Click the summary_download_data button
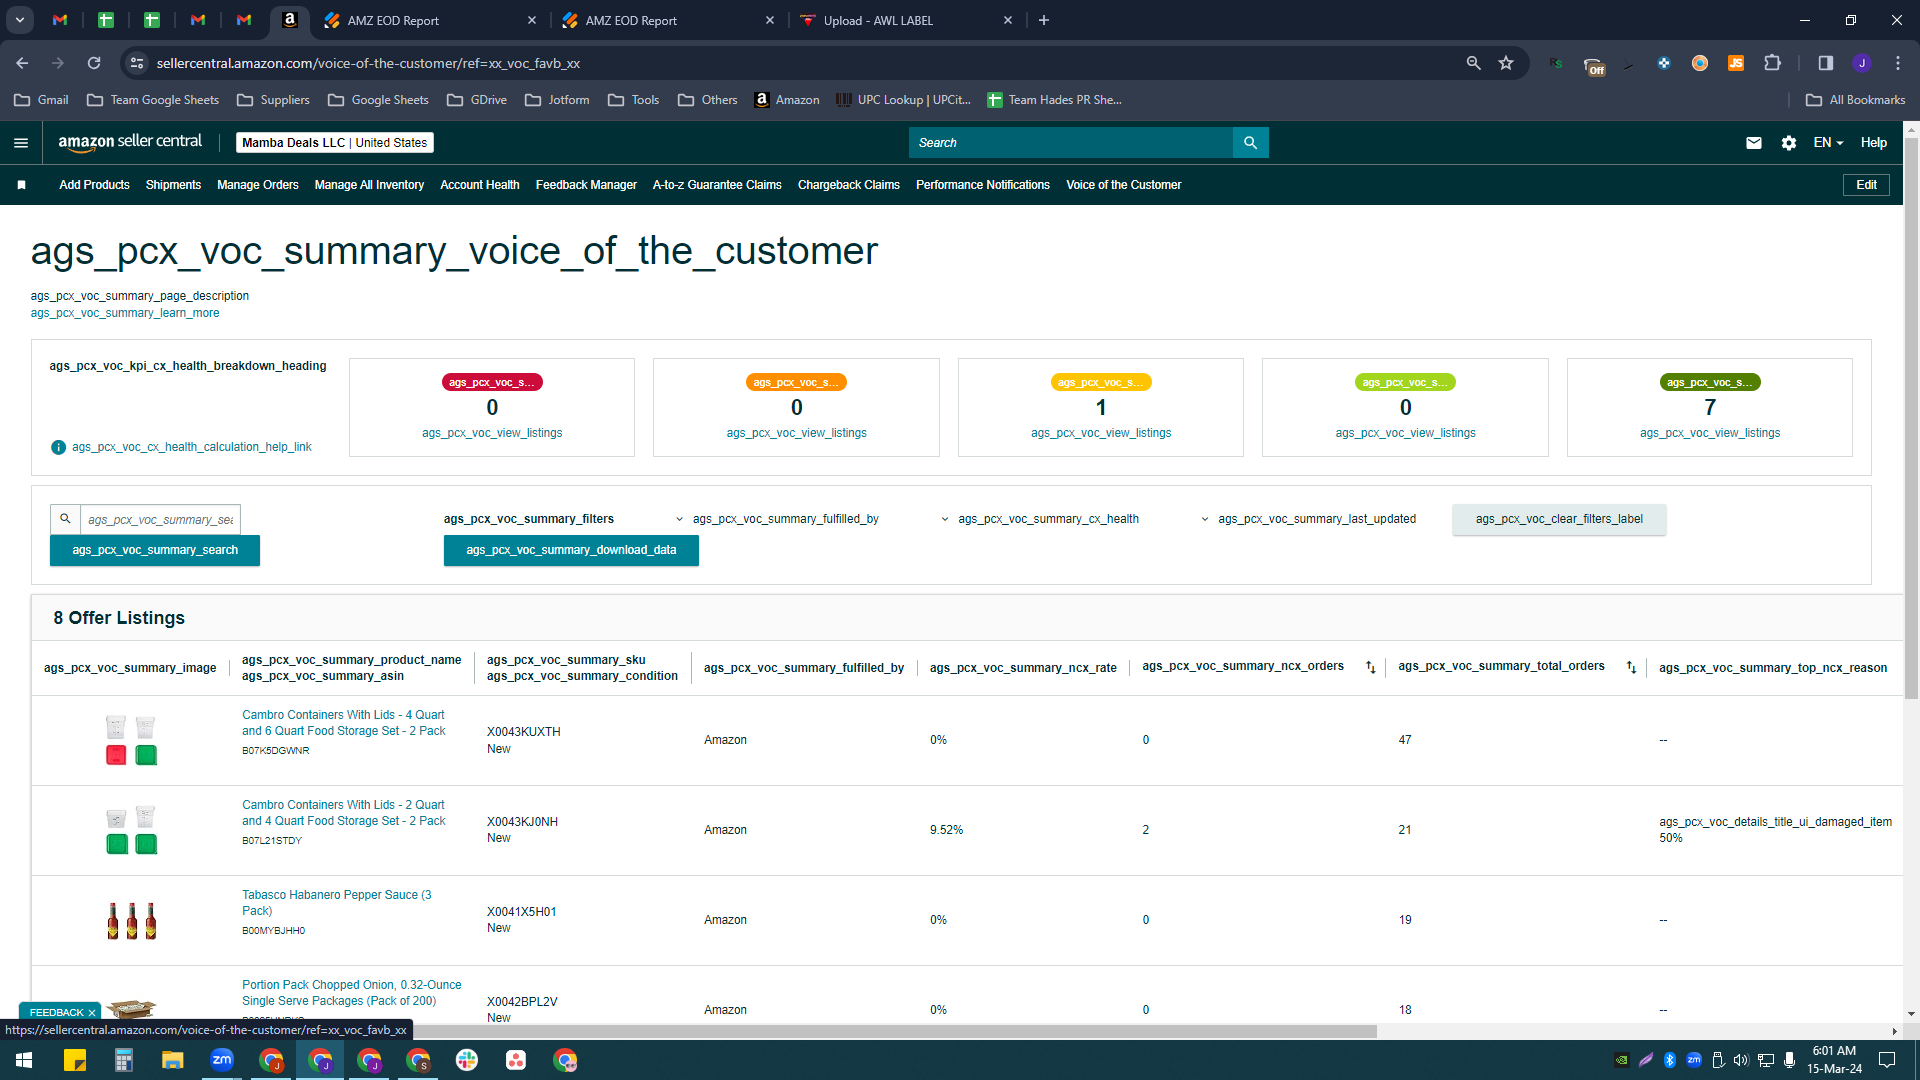The width and height of the screenshot is (1920, 1080). 571,550
